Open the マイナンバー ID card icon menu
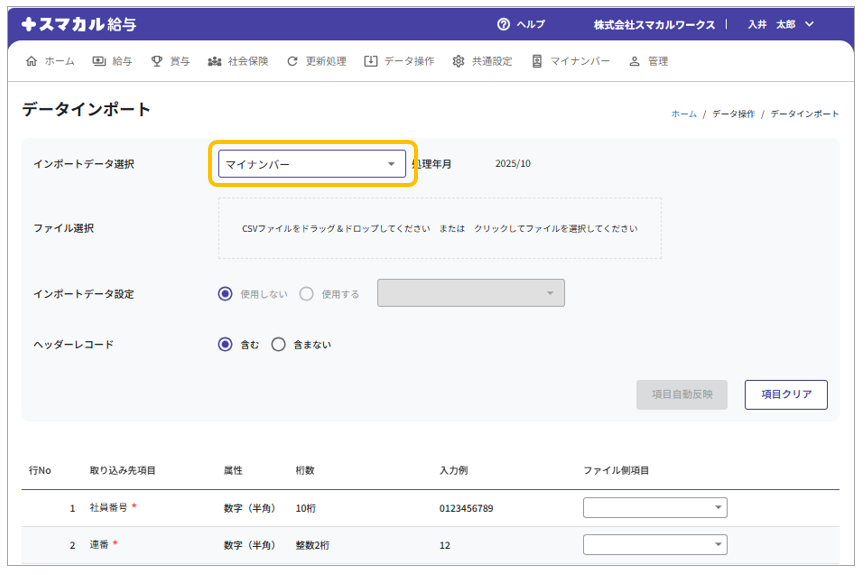This screenshot has height=575, width=866. click(x=537, y=61)
